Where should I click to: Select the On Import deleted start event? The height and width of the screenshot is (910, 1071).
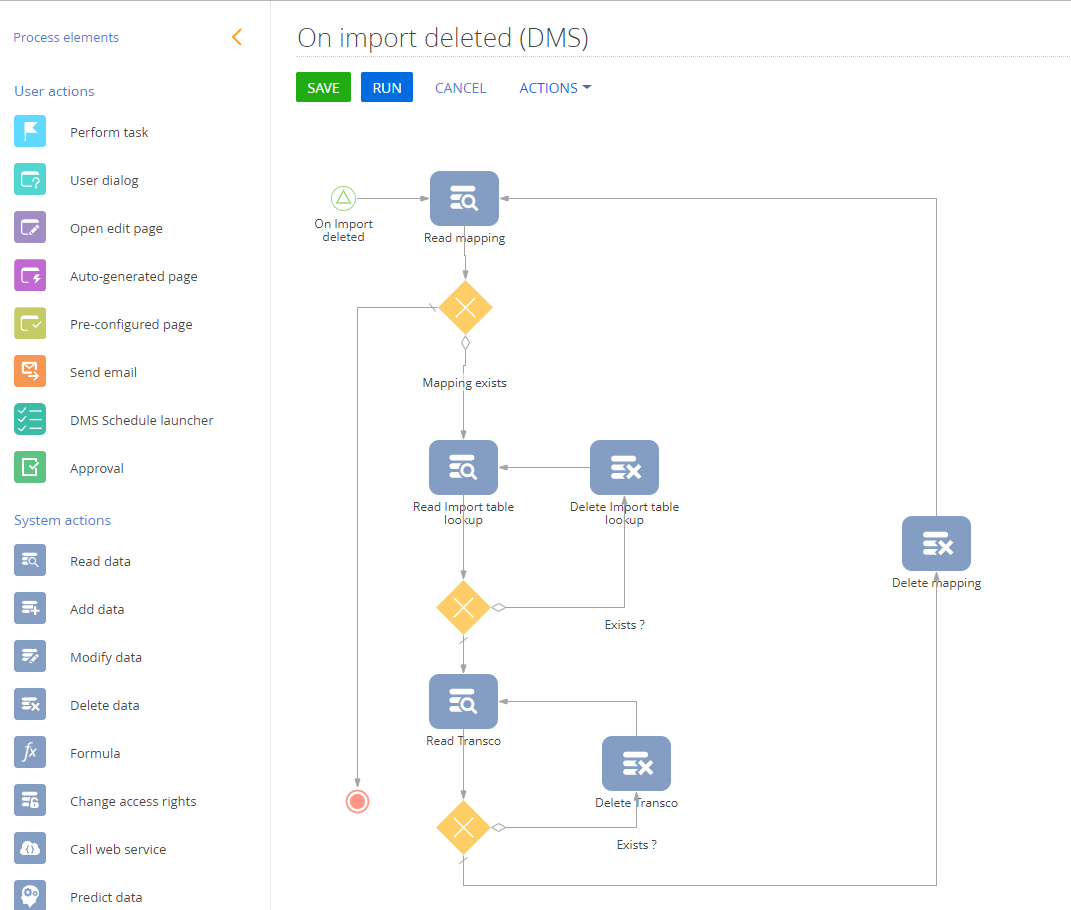[x=343, y=198]
